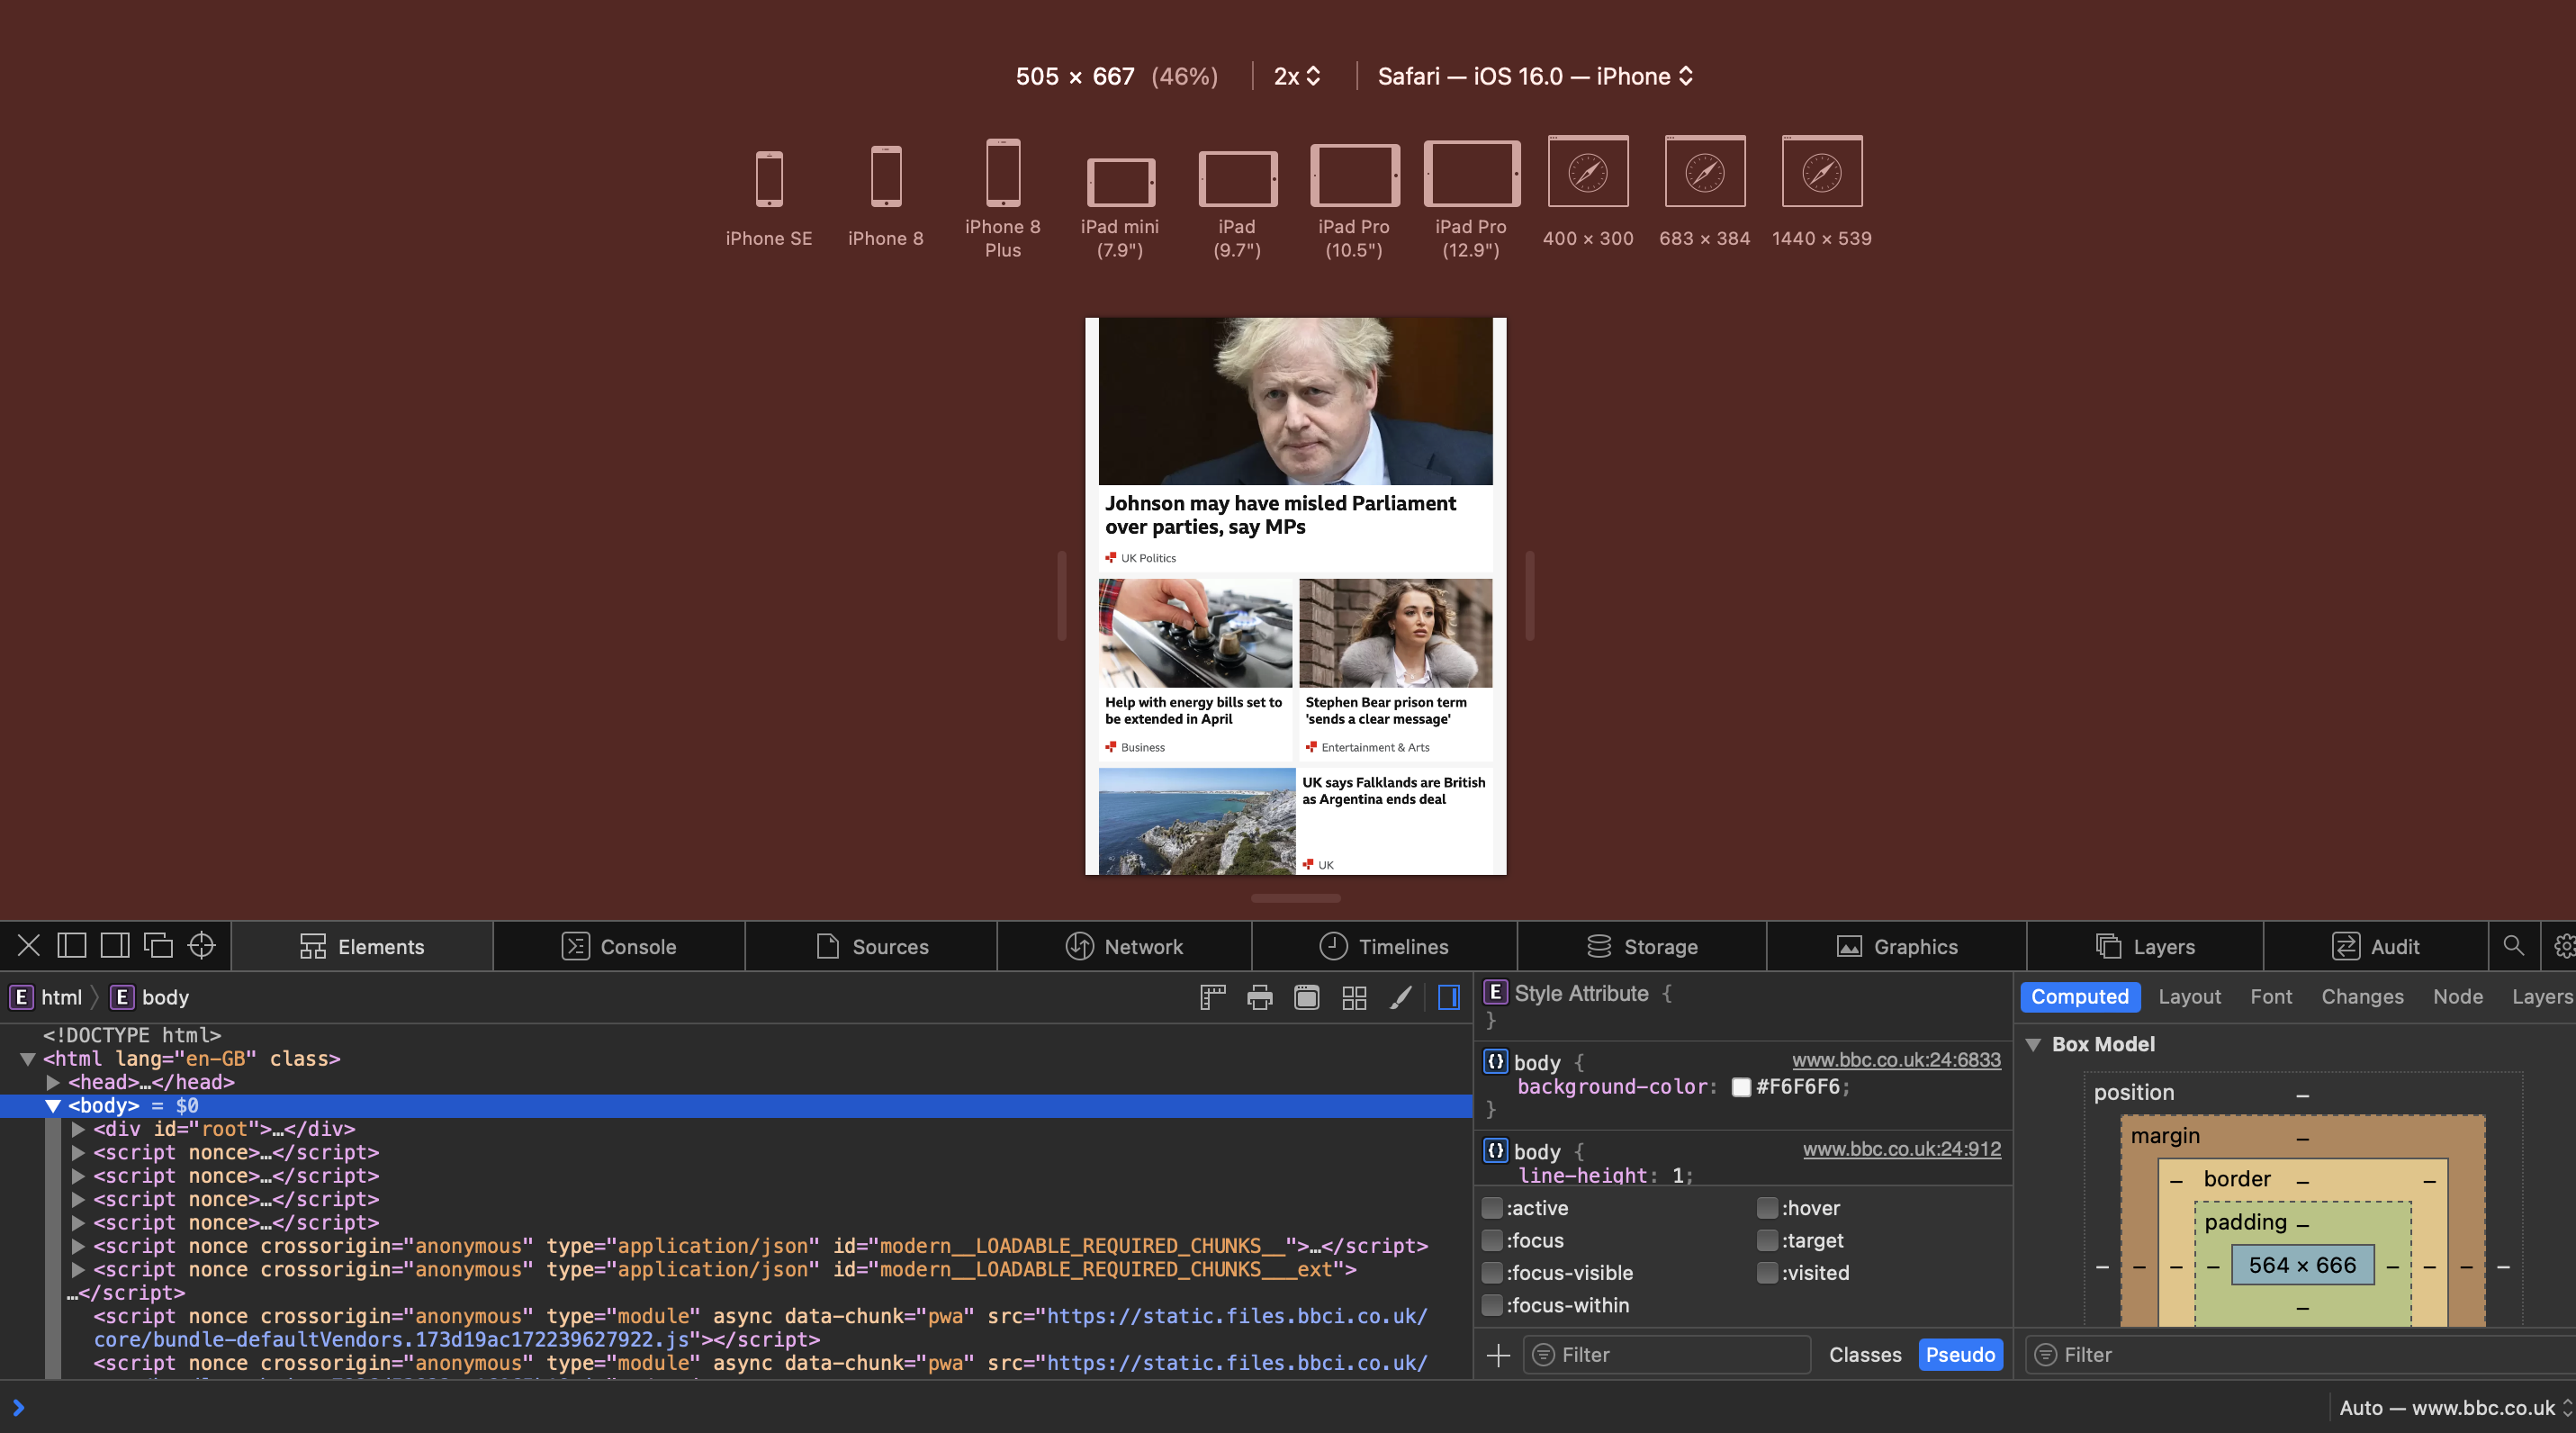2576x1433 pixels.
Task: Toggle the :visited pseudo-class checkbox
Action: [1766, 1273]
